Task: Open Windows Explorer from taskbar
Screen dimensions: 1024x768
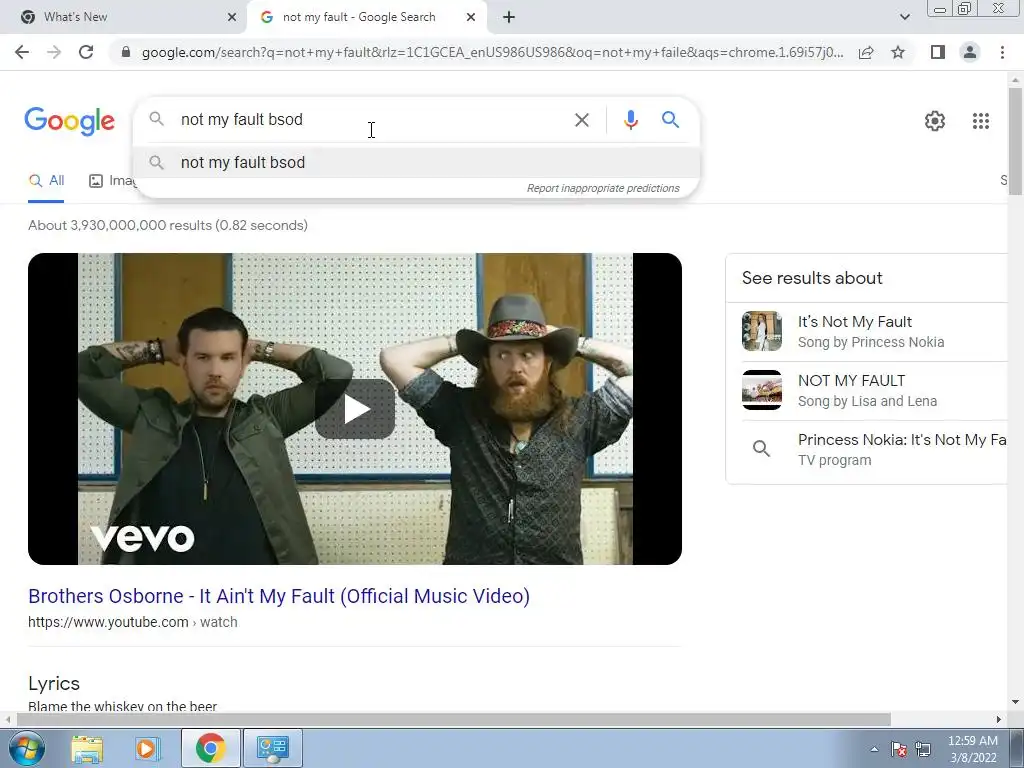Action: pos(87,748)
